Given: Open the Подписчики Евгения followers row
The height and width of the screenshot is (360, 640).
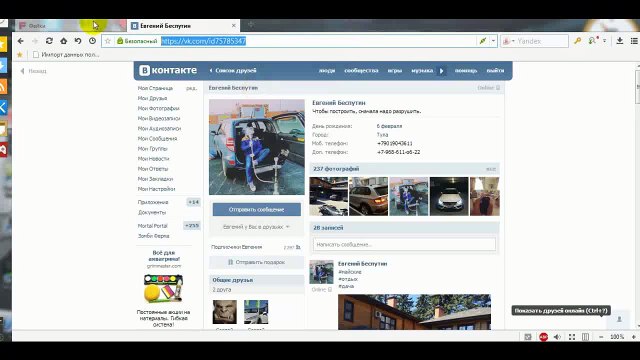Looking at the screenshot, I should [x=256, y=247].
